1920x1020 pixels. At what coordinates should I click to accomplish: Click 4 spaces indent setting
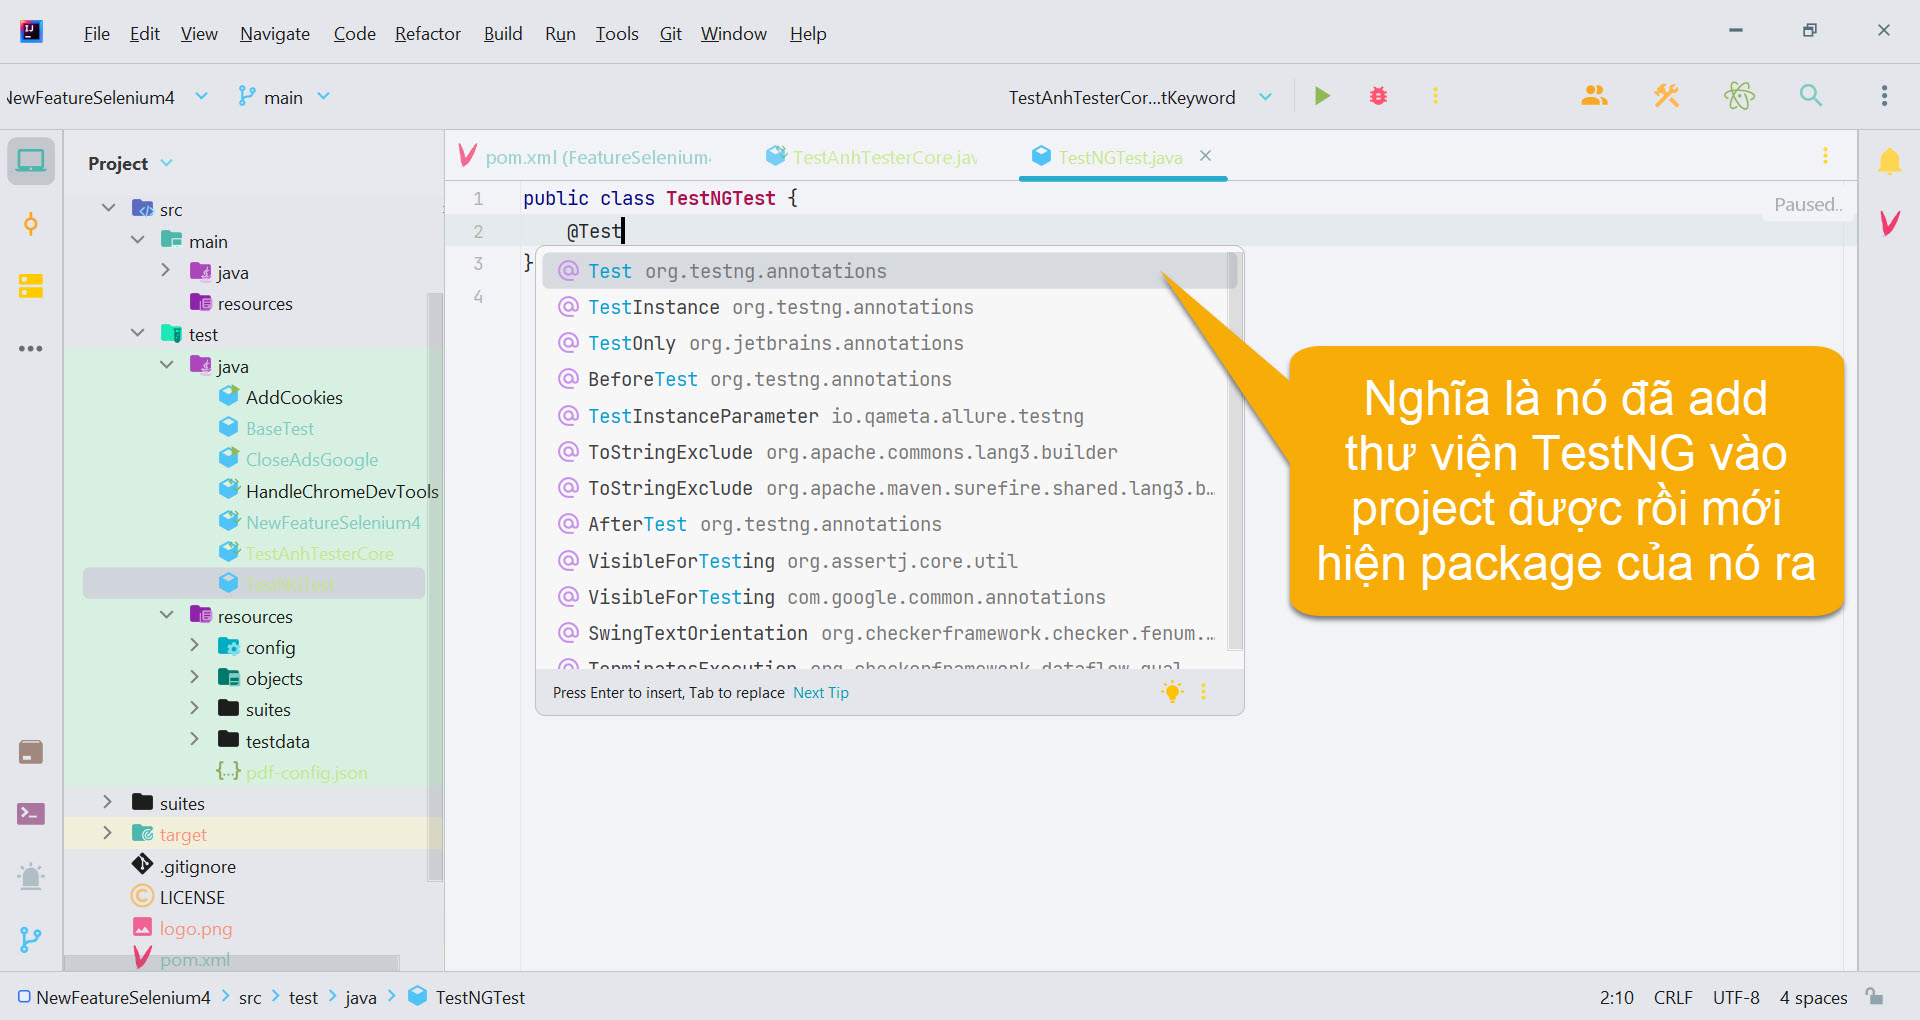tap(1813, 998)
